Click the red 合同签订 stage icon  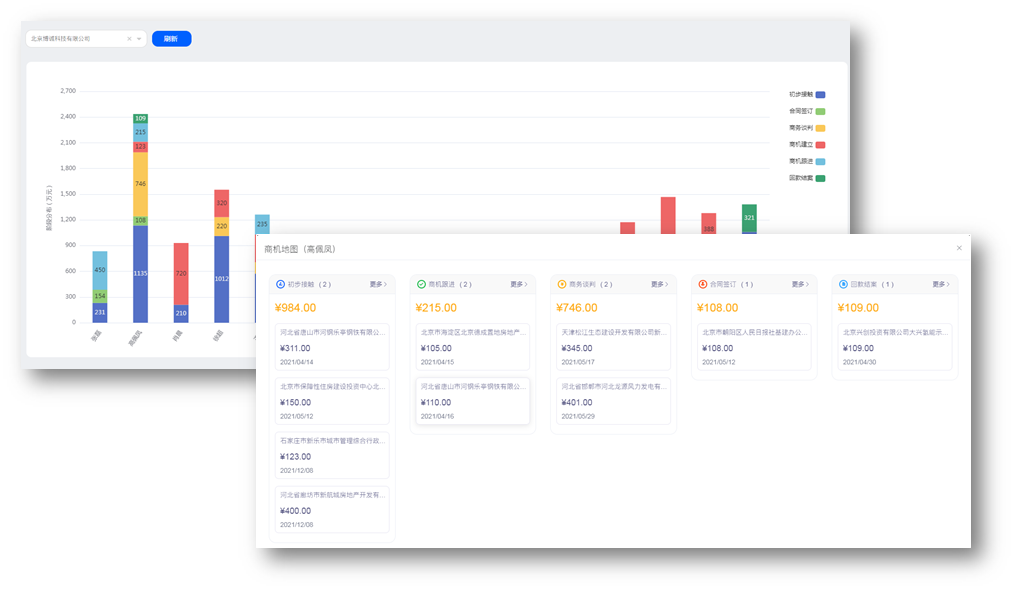pyautogui.click(x=702, y=285)
